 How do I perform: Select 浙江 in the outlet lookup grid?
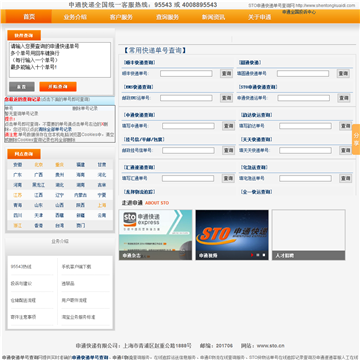coord(18,226)
